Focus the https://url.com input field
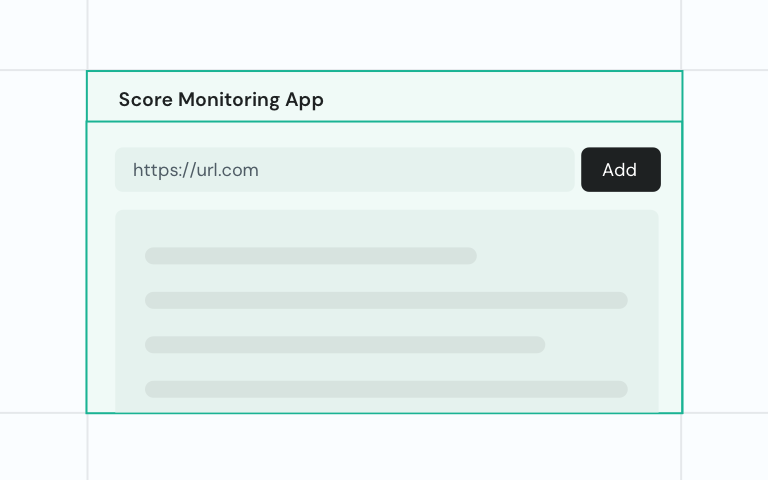Image resolution: width=768 pixels, height=480 pixels. [x=344, y=170]
